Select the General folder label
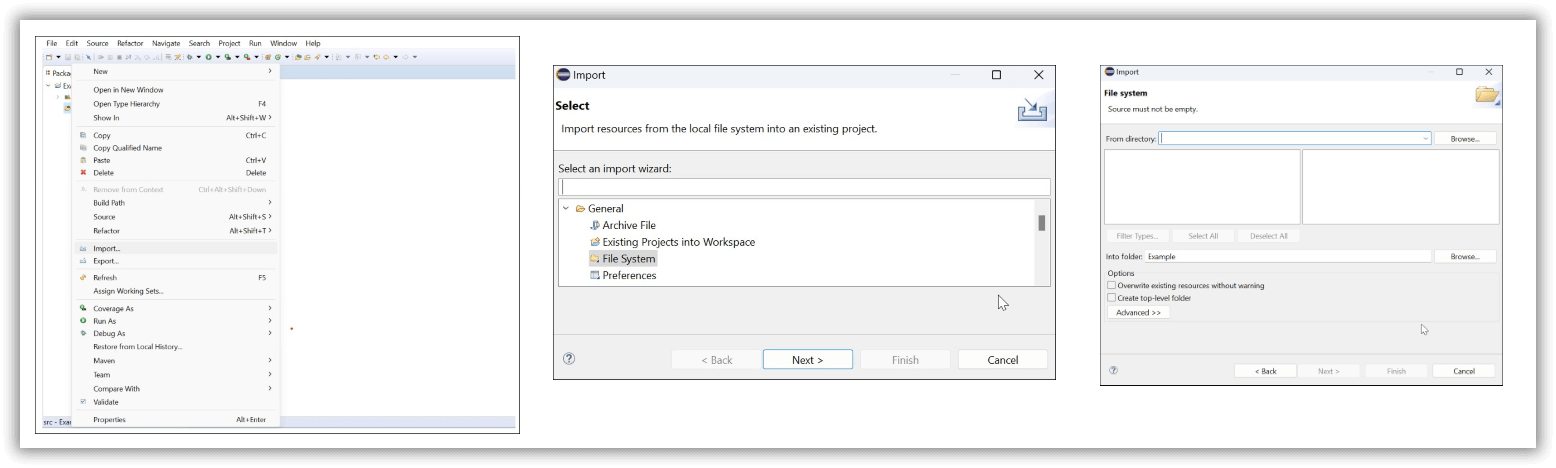1556x468 pixels. tap(606, 209)
